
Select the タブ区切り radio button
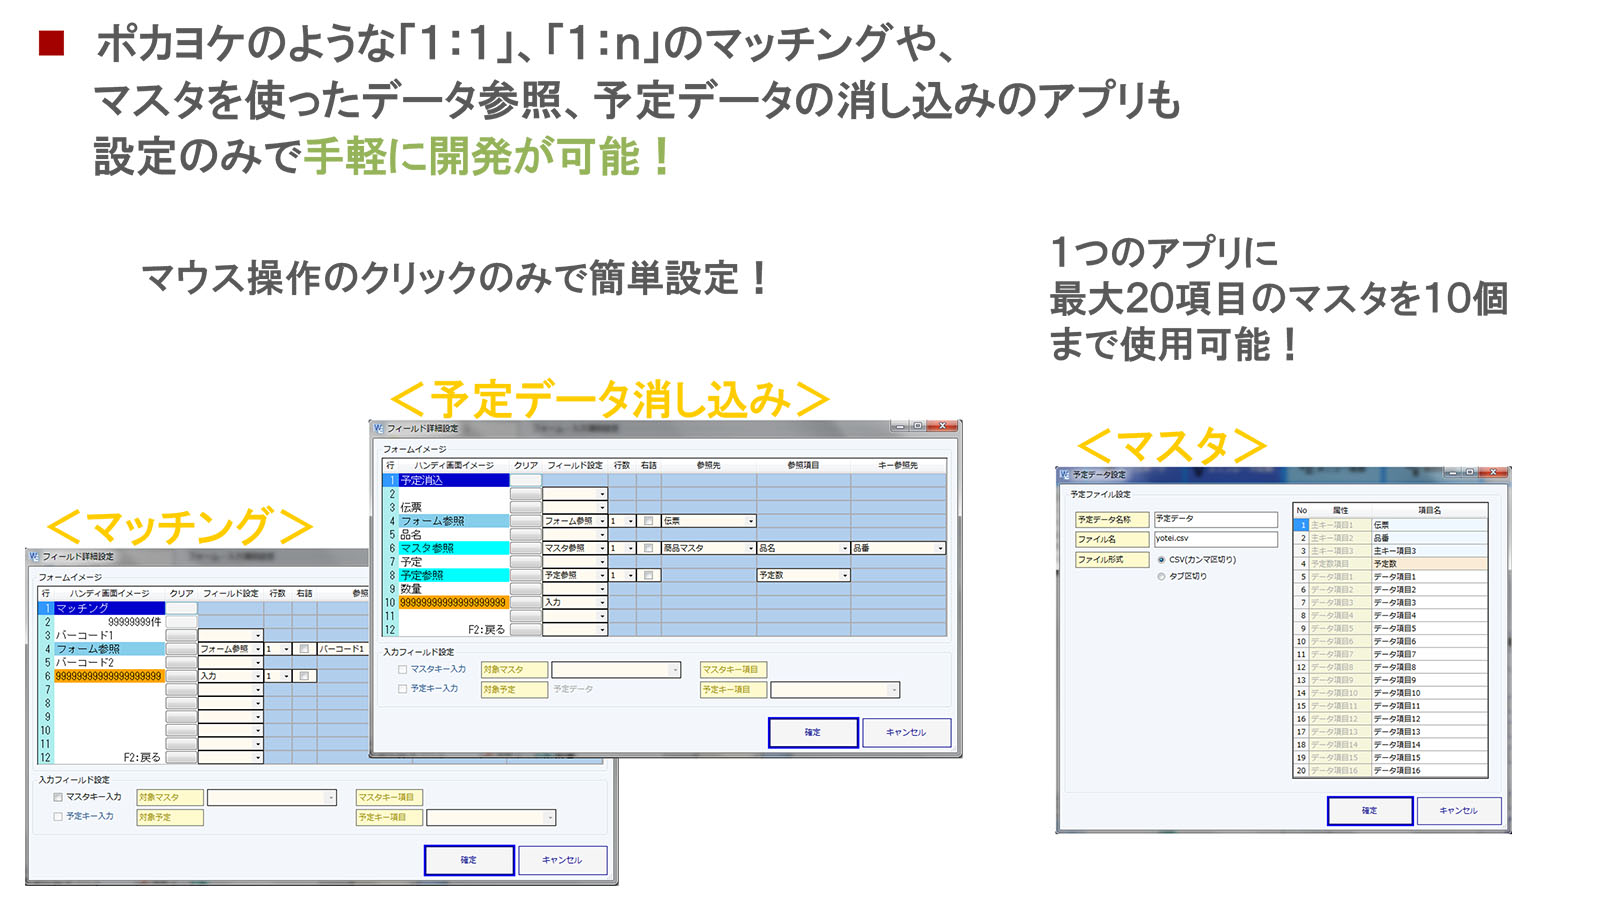point(1161,577)
